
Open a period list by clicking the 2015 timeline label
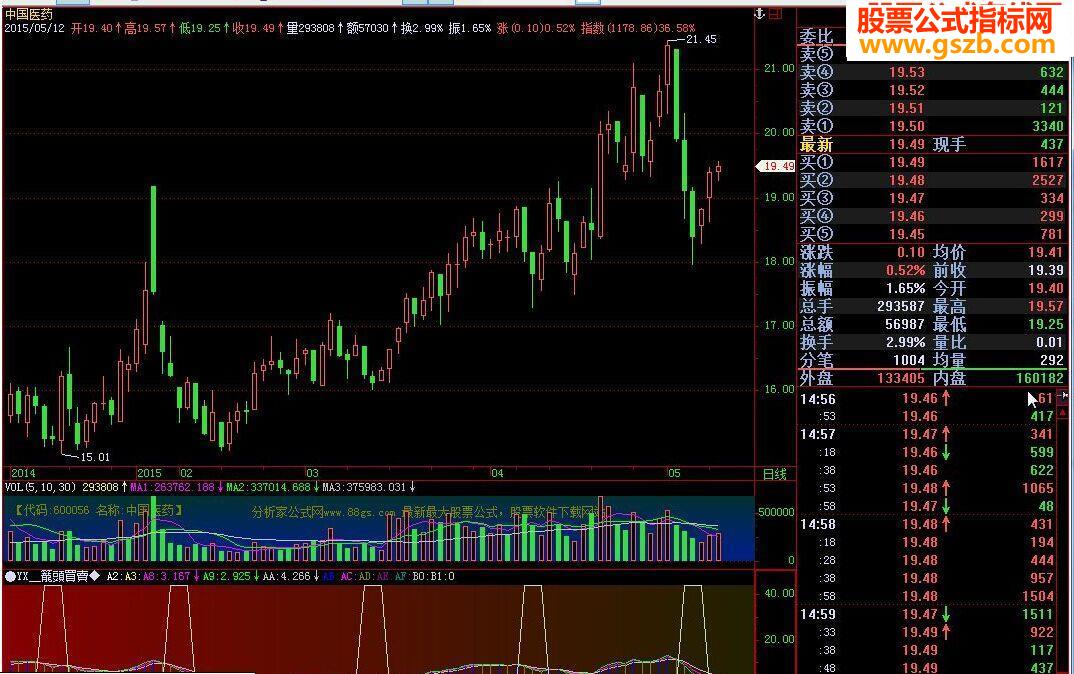(150, 472)
